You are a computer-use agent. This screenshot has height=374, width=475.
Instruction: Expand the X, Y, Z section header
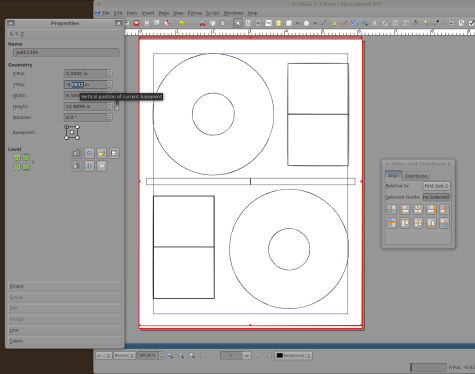(x=64, y=34)
